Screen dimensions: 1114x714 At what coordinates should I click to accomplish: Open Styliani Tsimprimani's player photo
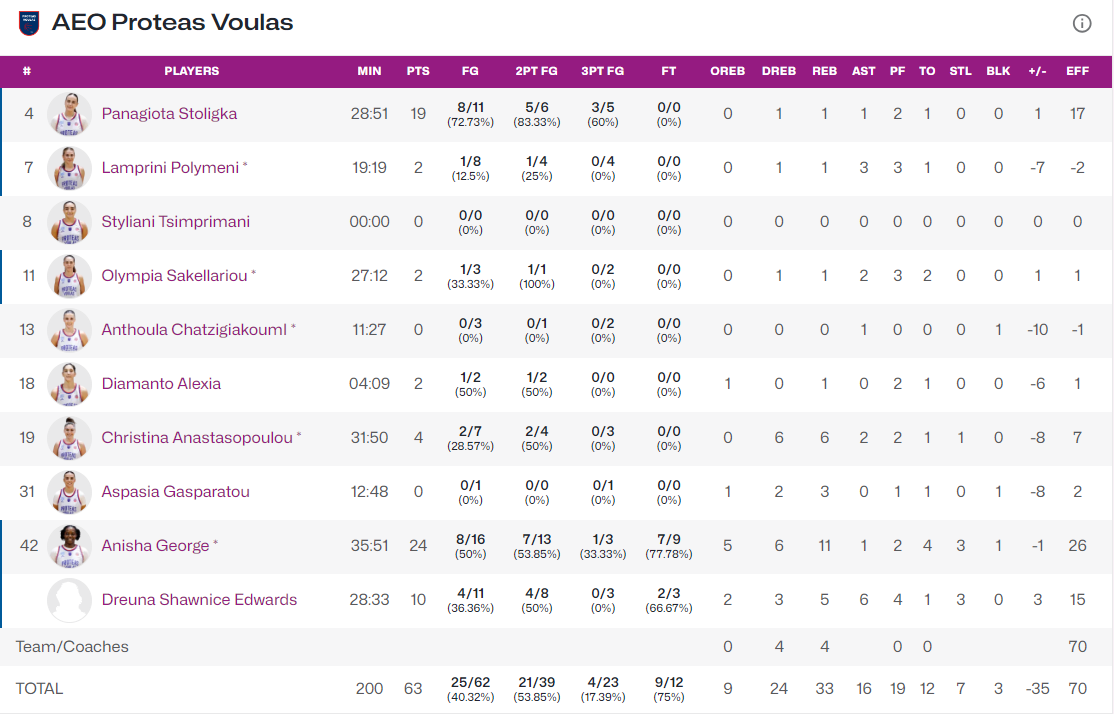[69, 222]
